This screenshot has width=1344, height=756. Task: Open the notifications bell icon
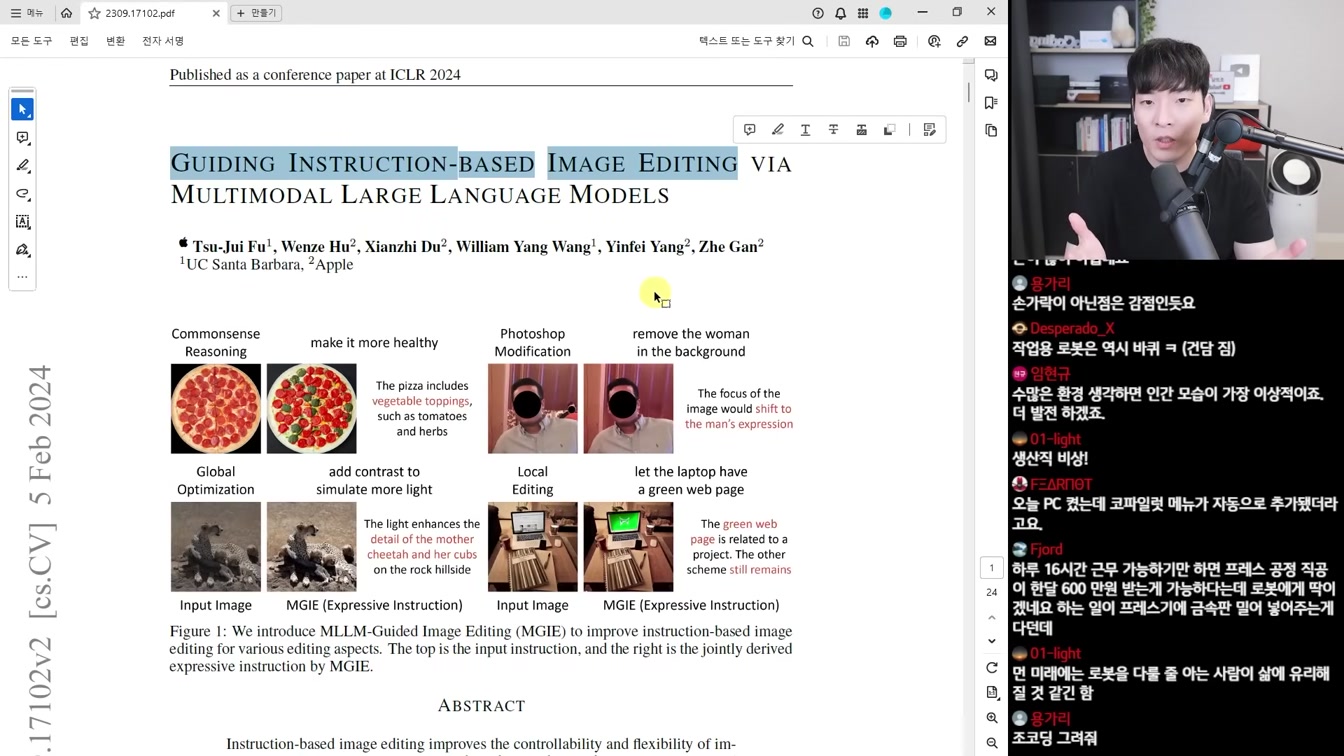840,13
